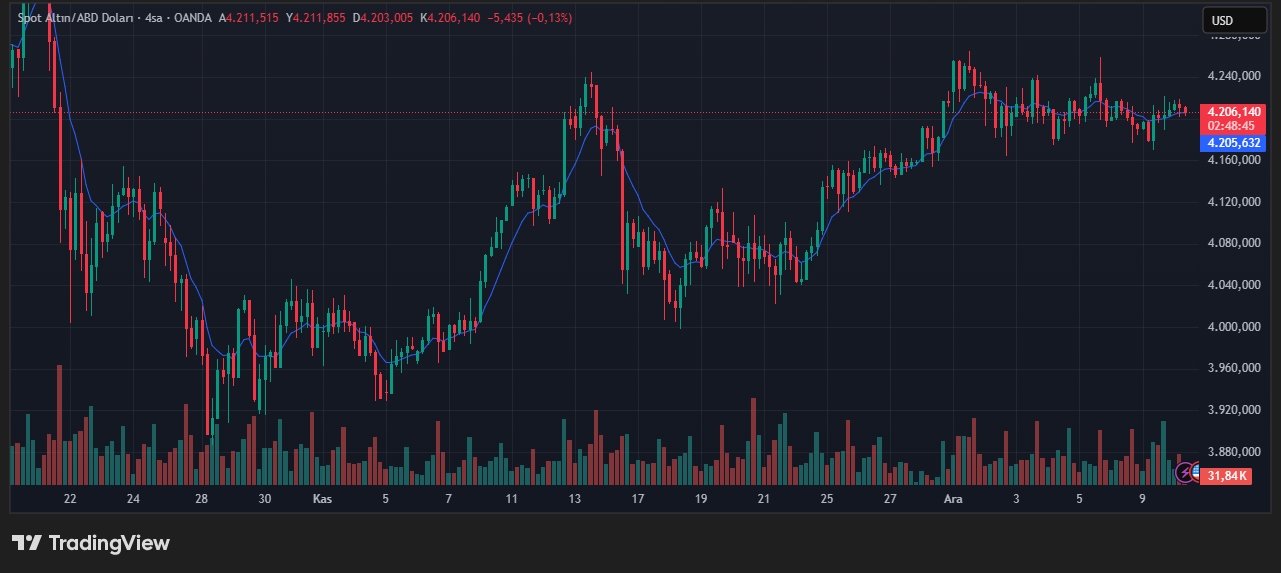This screenshot has width=1281, height=573.
Task: Click the red current price label 4.206,140
Action: 1234,112
